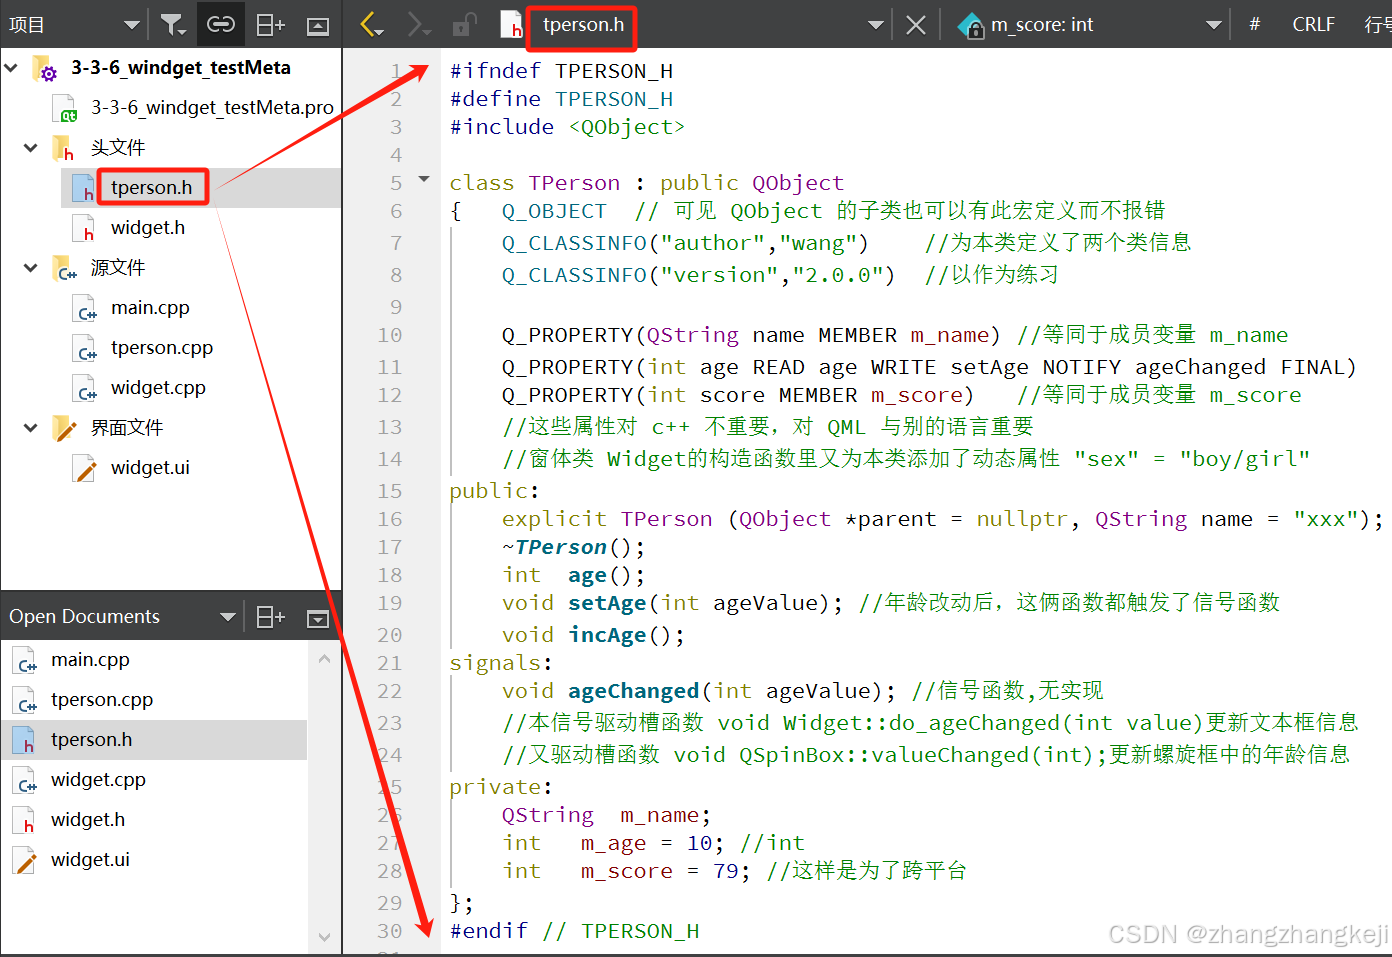Split the project pane via top split icon

(270, 25)
